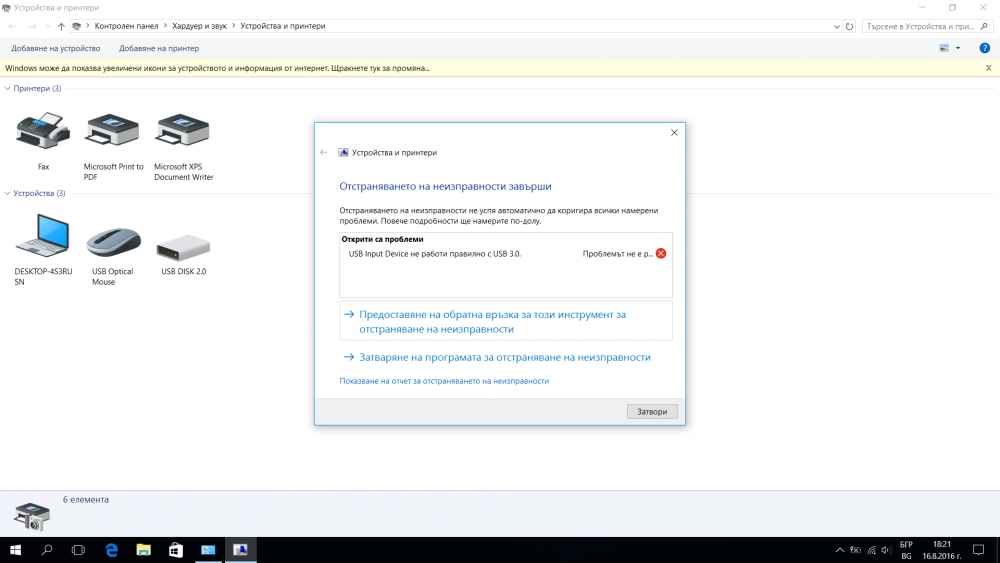This screenshot has width=1000, height=563.
Task: Go up one level with up arrow
Action: click(x=61, y=26)
